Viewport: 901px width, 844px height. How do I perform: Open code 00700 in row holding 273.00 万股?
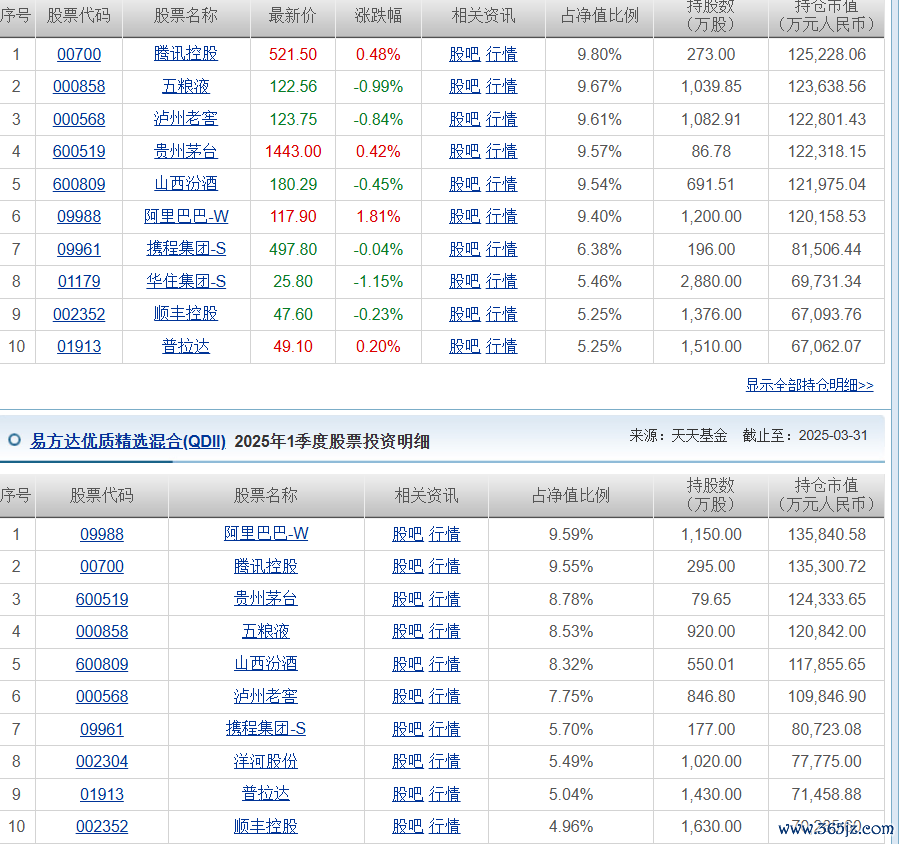point(79,54)
